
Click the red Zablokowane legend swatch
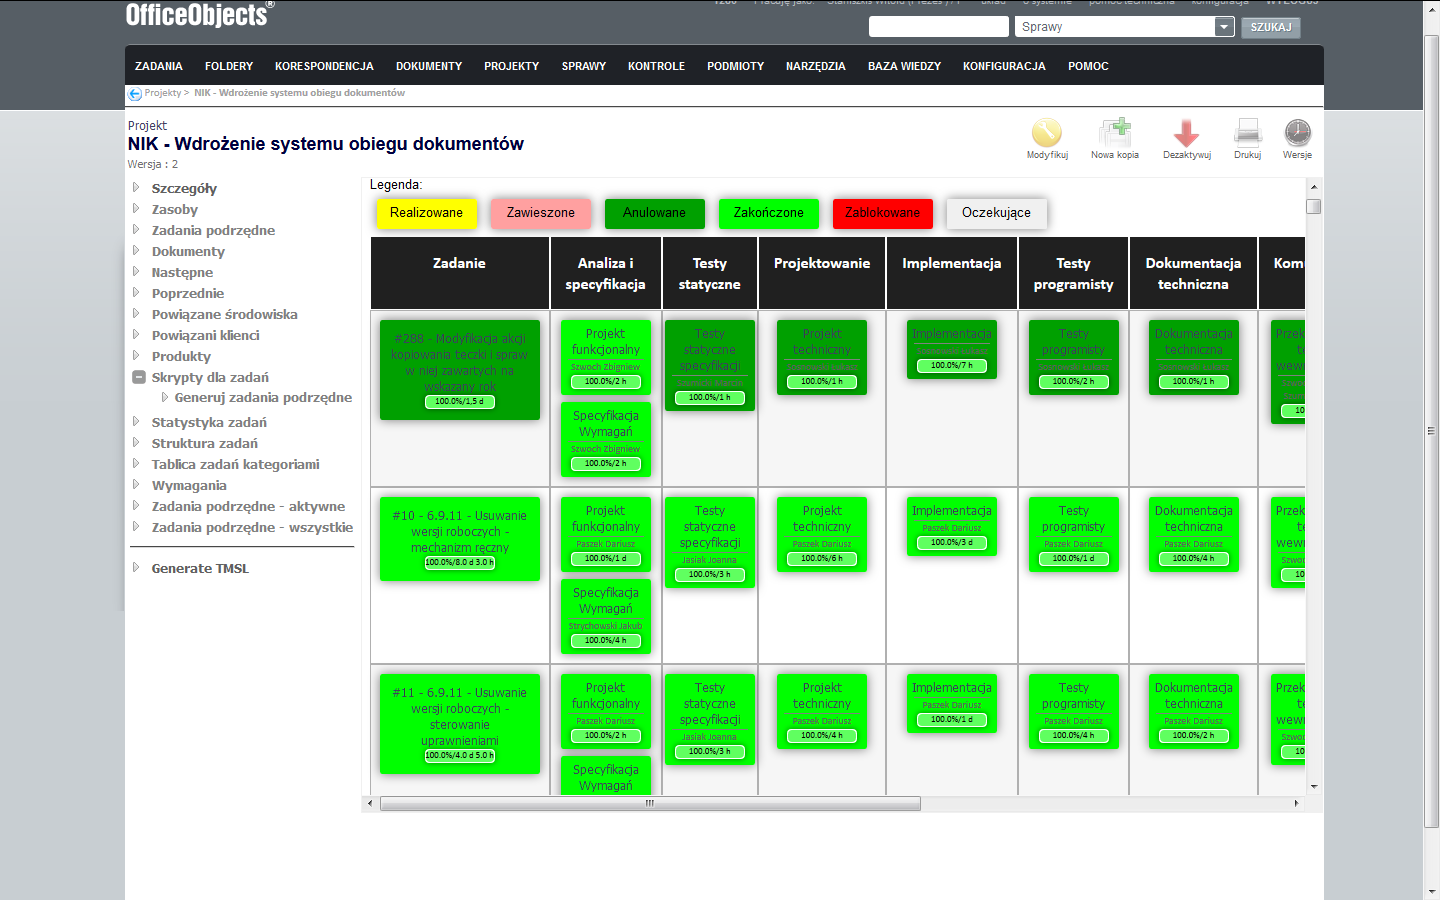pos(882,213)
